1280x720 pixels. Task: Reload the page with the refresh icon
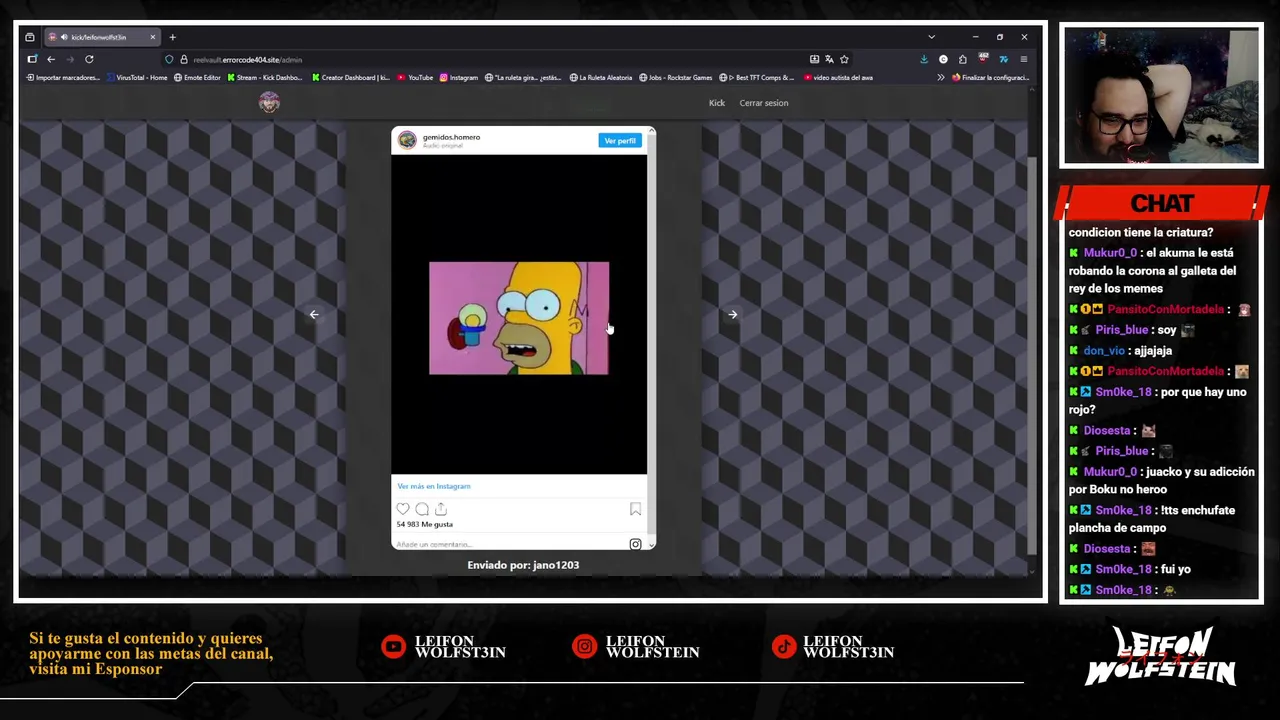[89, 59]
